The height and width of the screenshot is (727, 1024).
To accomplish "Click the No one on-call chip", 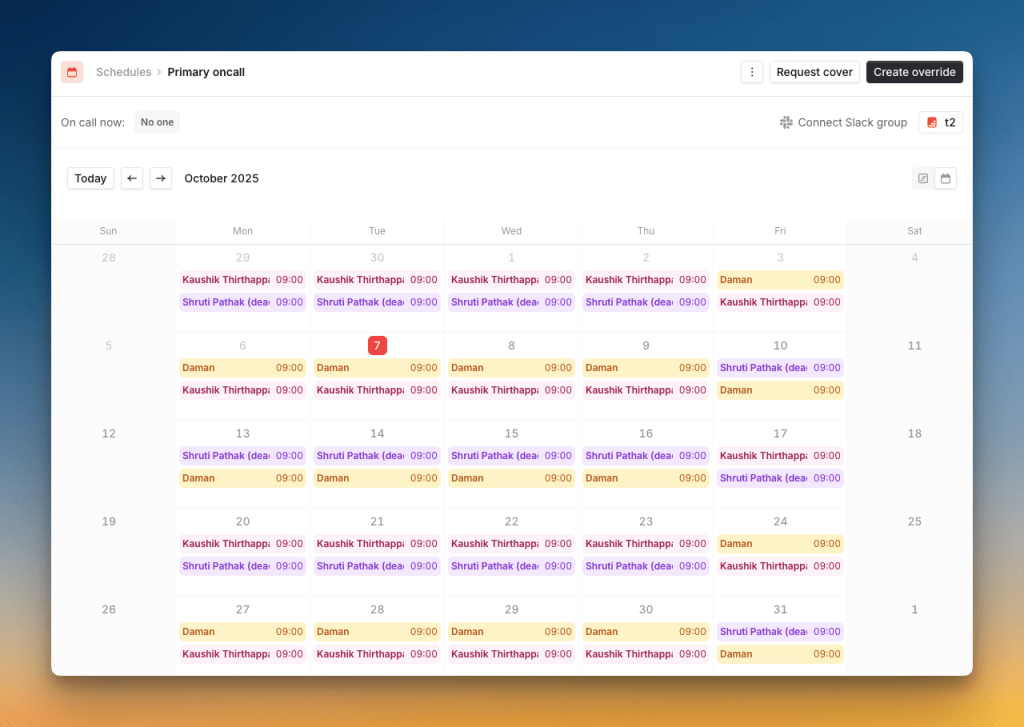I will [156, 122].
